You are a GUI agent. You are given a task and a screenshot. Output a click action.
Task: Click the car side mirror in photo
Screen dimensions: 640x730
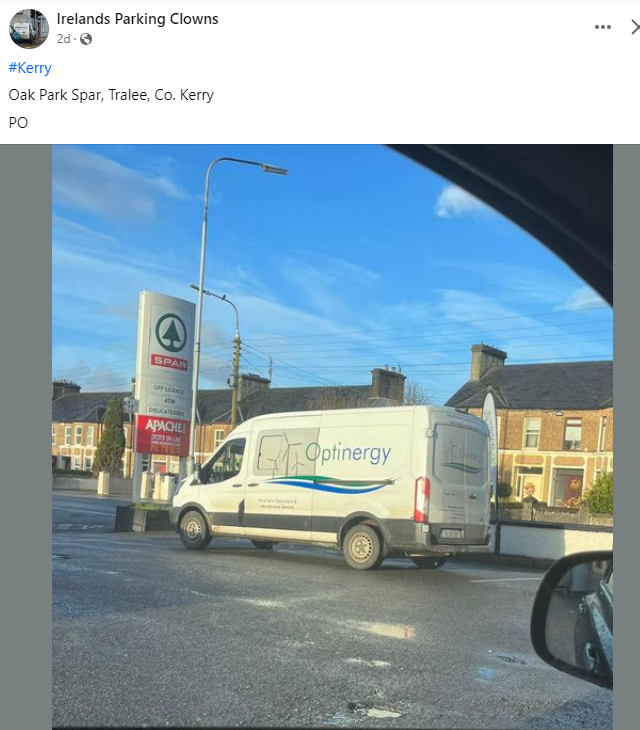pos(572,618)
